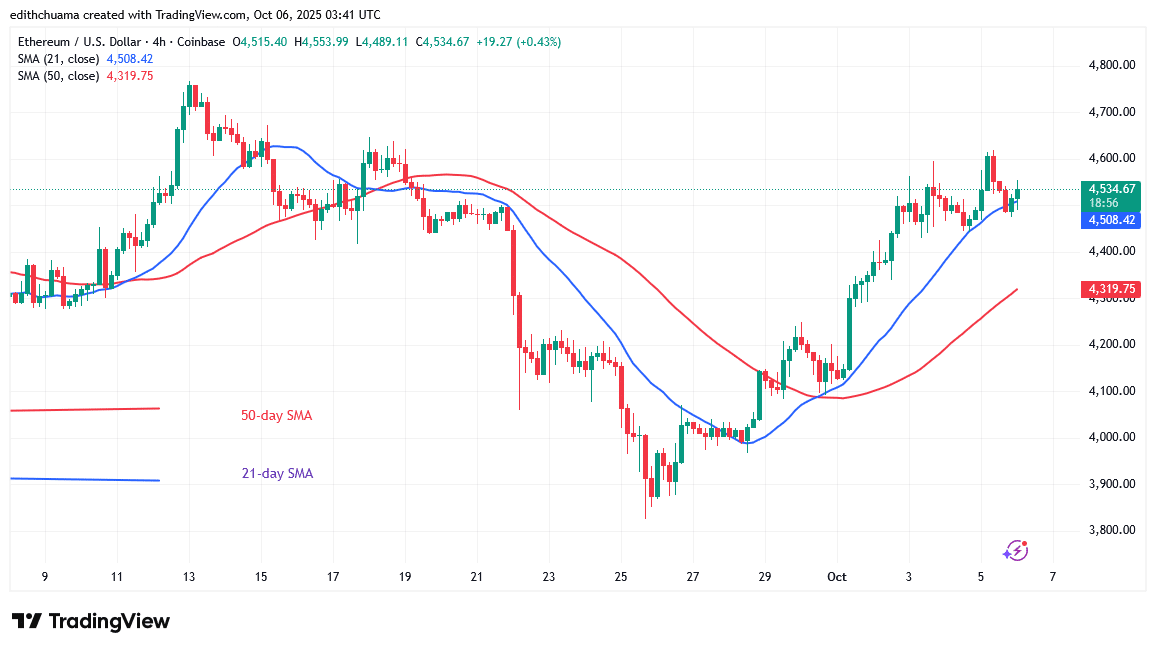
Task: Click the purple lightning bolt event icon
Action: click(1016, 550)
